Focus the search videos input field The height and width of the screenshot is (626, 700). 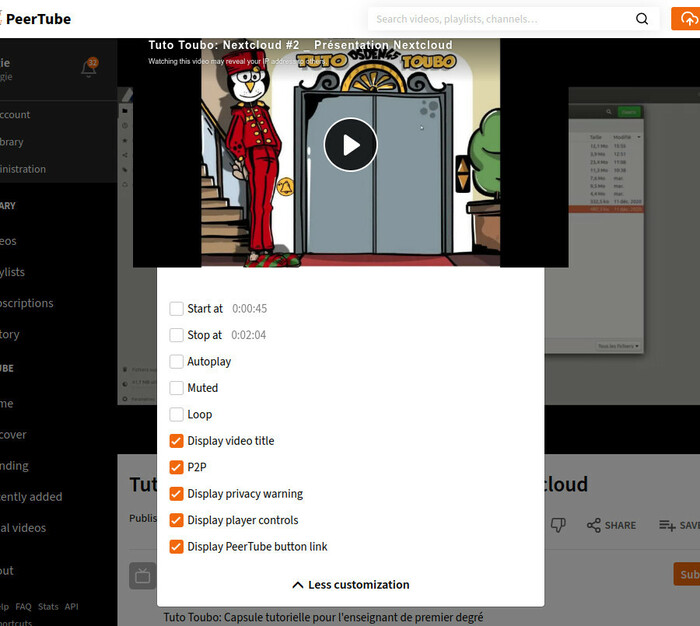coord(500,19)
